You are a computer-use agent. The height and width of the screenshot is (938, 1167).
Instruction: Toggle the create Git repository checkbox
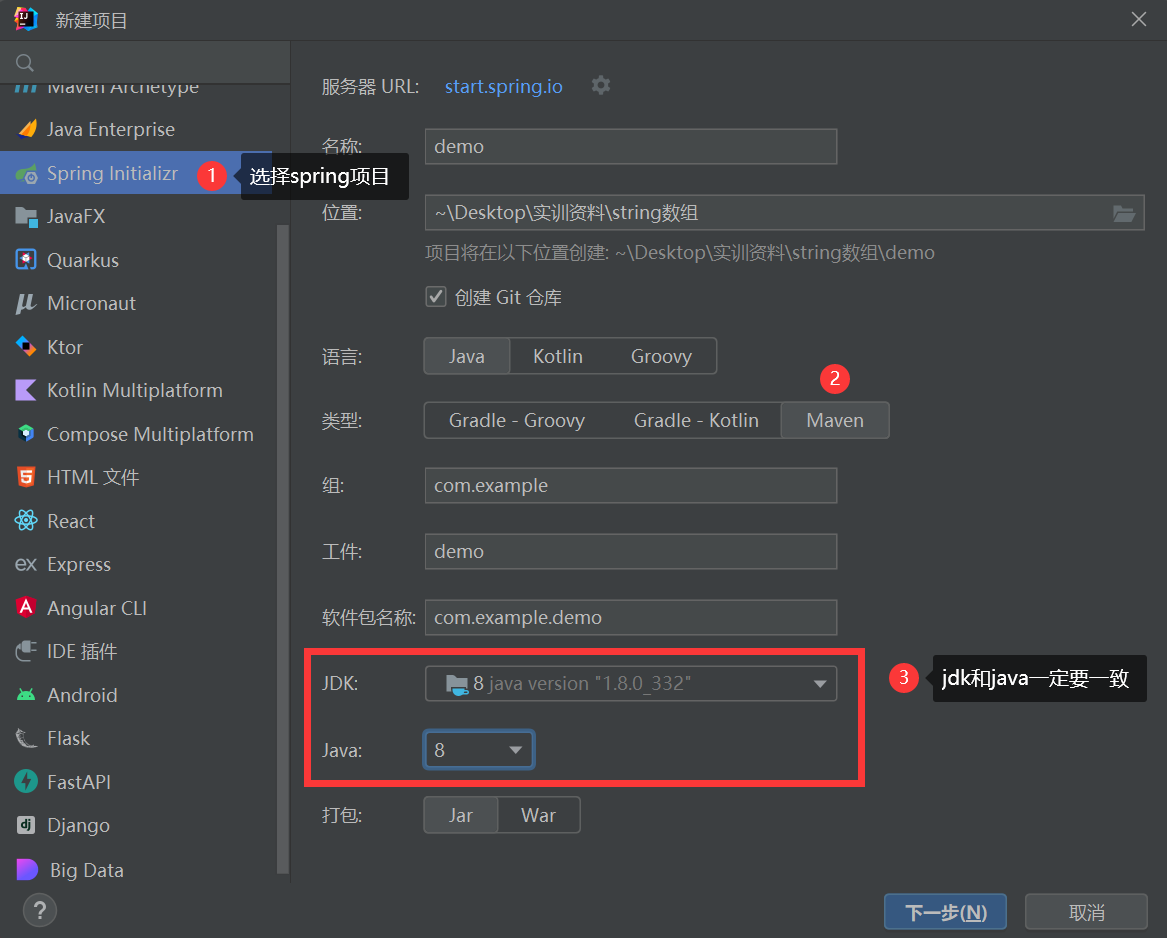435,296
